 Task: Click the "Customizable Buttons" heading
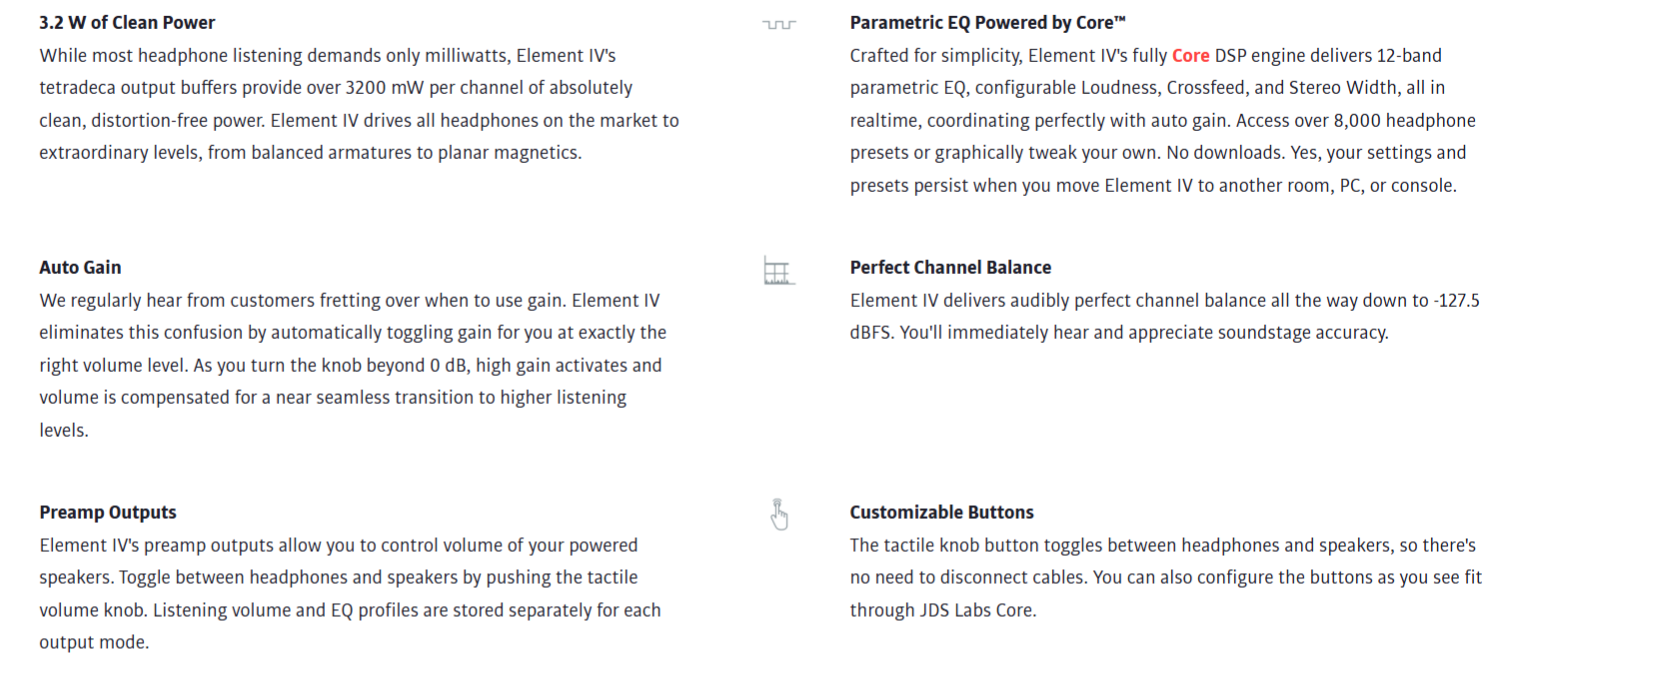pos(941,513)
